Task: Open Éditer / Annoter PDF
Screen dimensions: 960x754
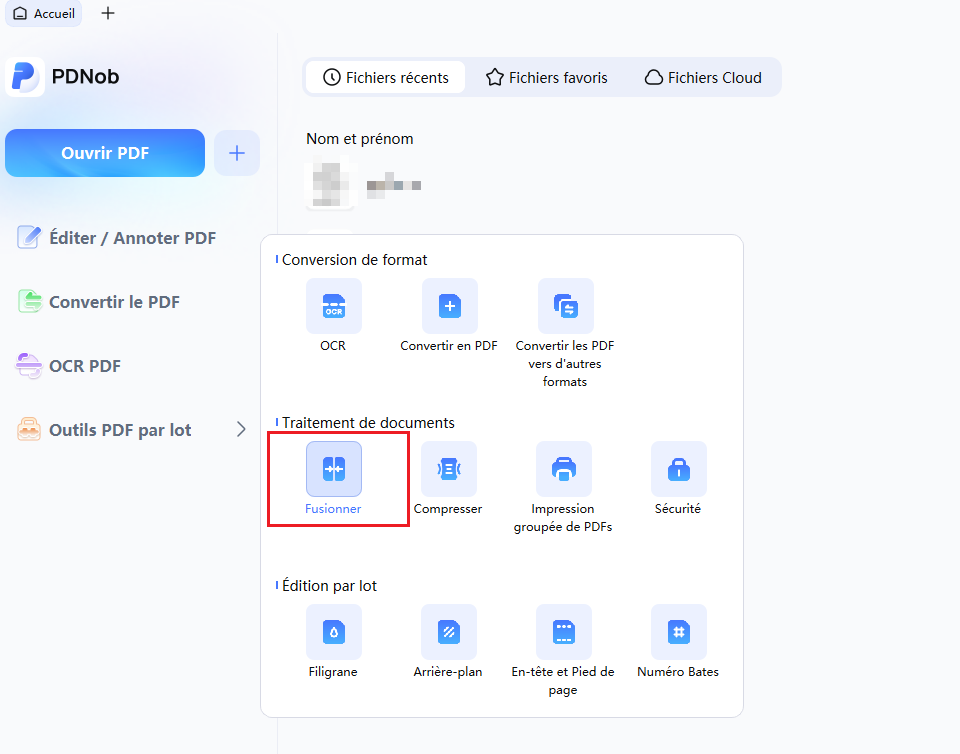Action: pyautogui.click(x=116, y=237)
